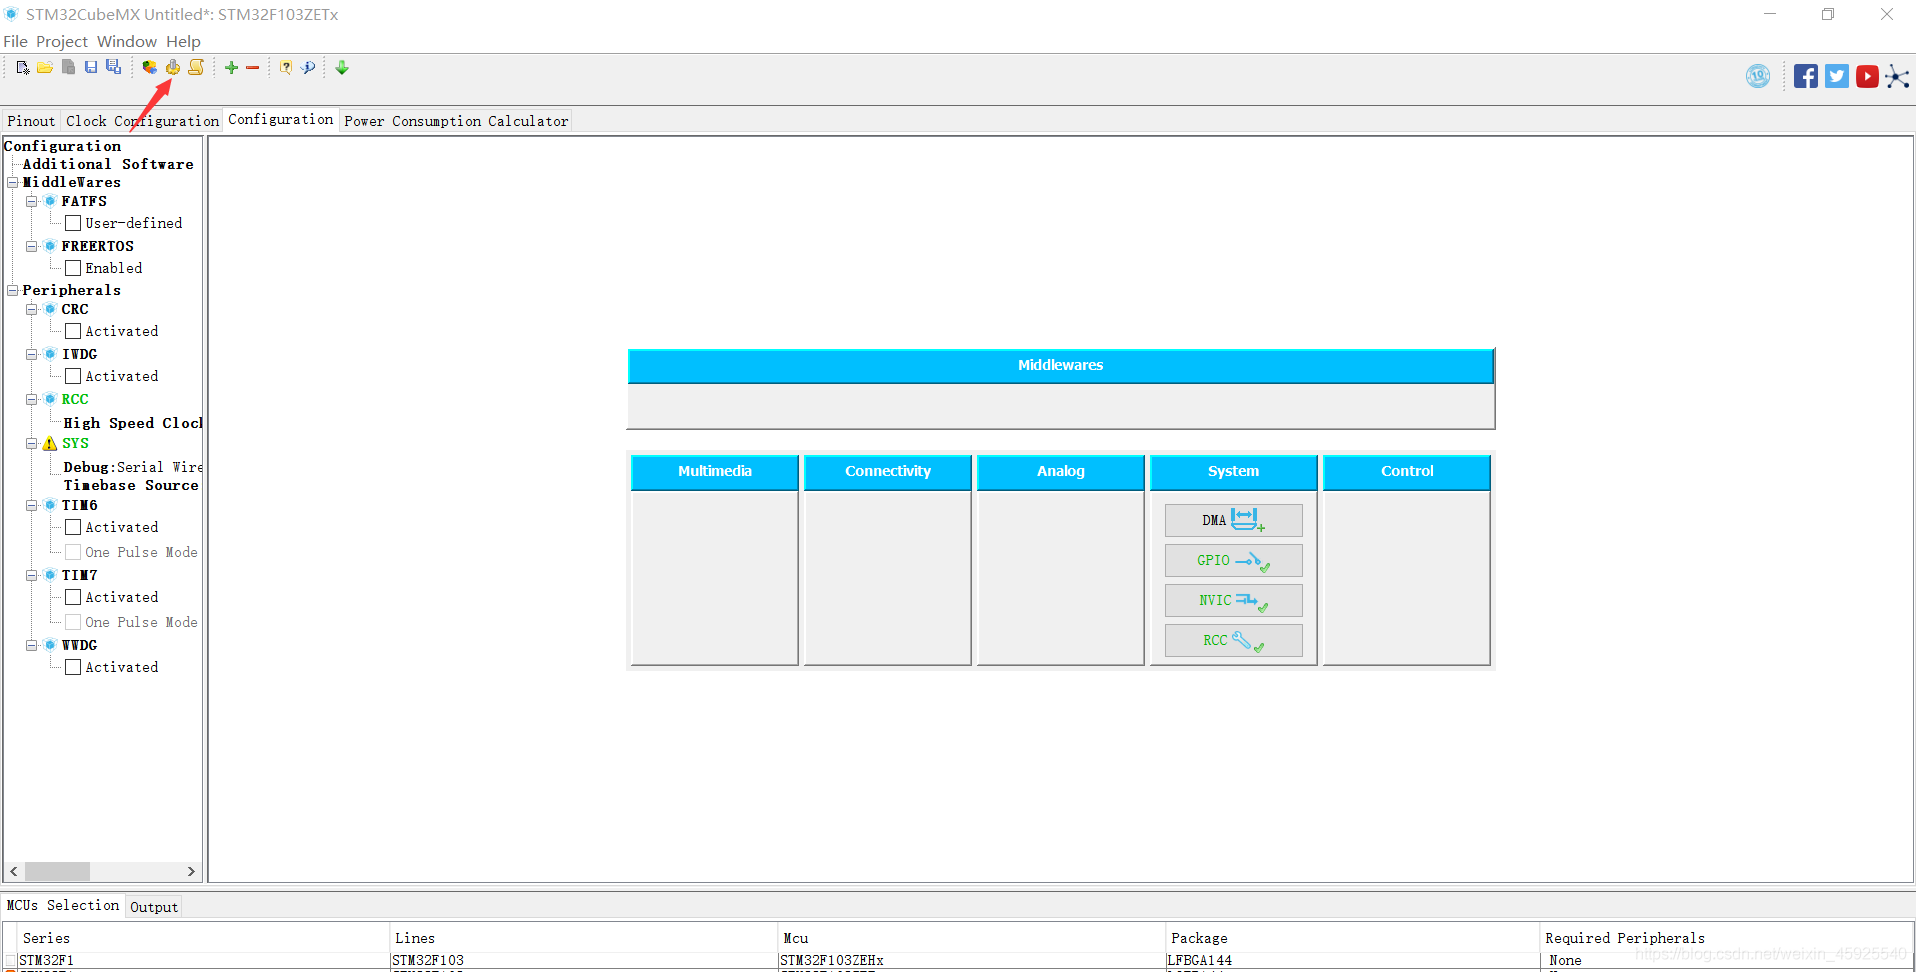Click the red minus toolbar icon
The width and height of the screenshot is (1916, 972).
coord(253,67)
